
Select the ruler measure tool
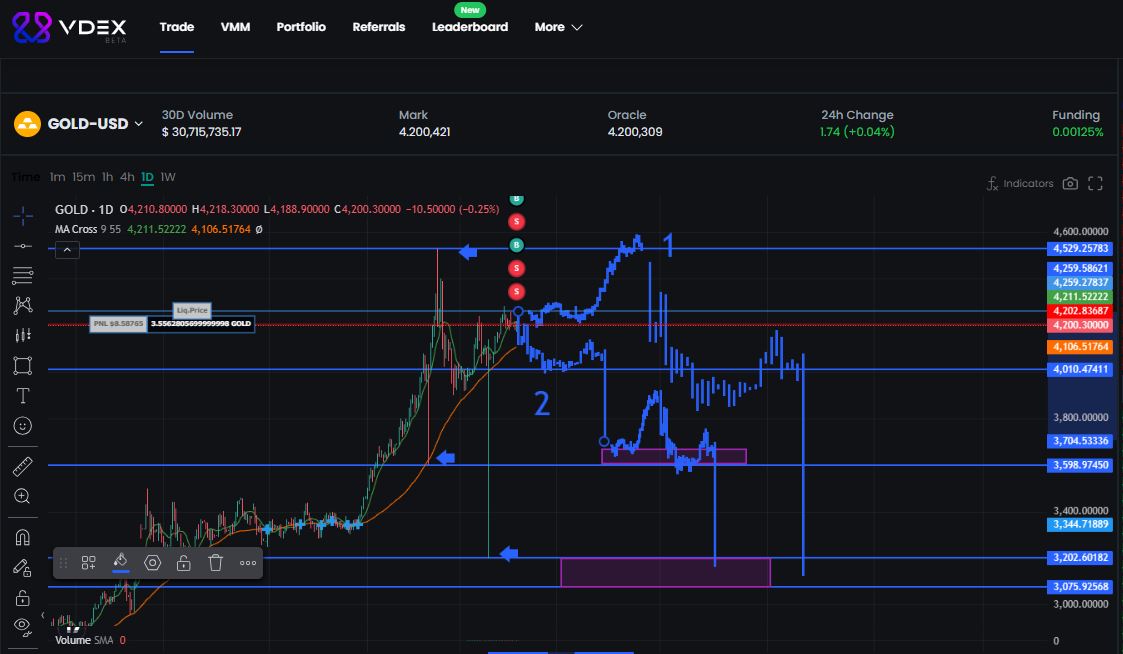pos(22,466)
